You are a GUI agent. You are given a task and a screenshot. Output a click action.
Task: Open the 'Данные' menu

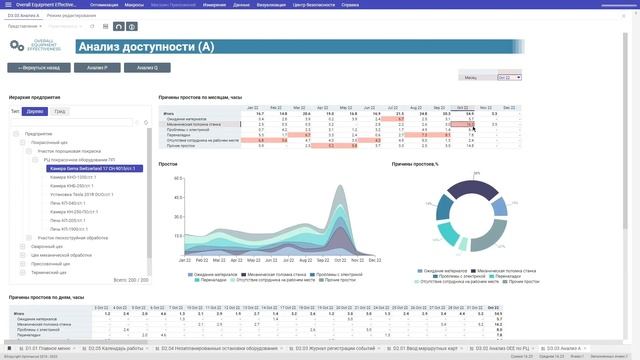point(241,5)
